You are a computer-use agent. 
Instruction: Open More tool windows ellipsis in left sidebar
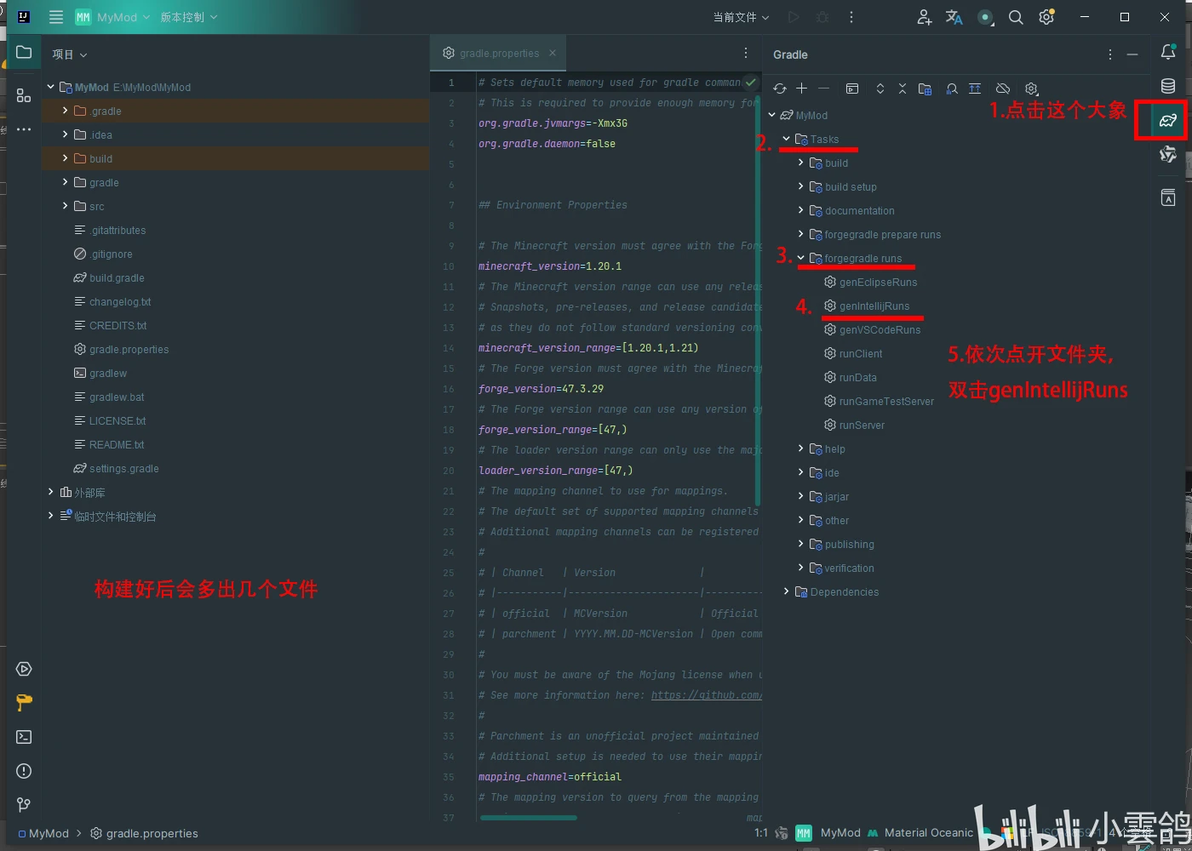24,129
